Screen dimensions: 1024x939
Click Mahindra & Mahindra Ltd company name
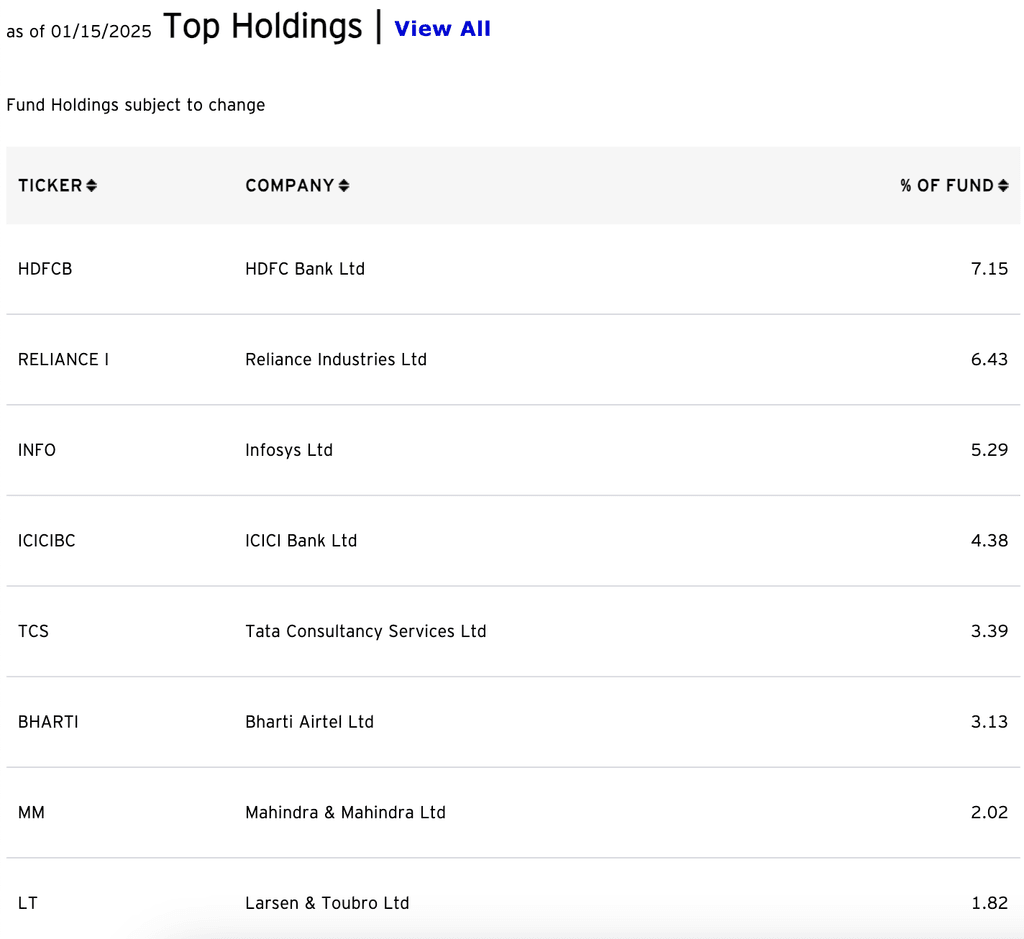tap(346, 813)
